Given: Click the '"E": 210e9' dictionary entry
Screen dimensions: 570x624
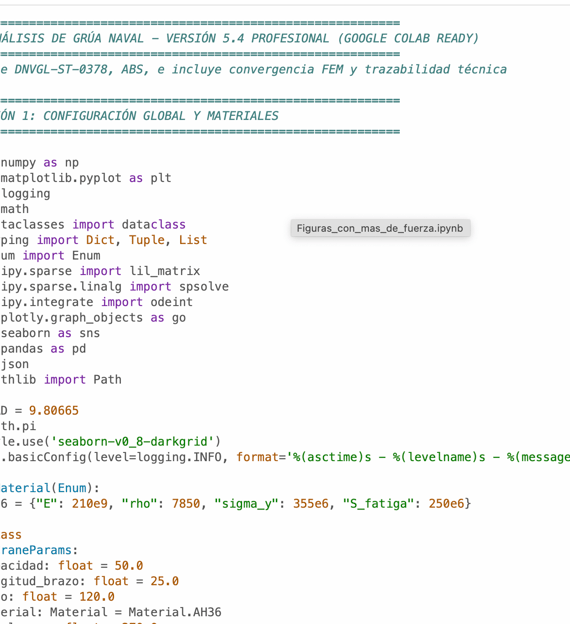Looking at the screenshot, I should tap(72, 504).
